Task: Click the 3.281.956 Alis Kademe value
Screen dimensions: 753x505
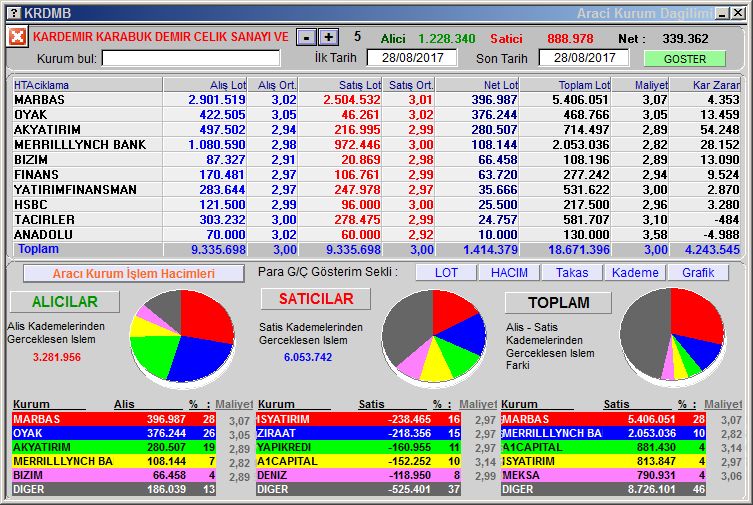Action: (57, 357)
